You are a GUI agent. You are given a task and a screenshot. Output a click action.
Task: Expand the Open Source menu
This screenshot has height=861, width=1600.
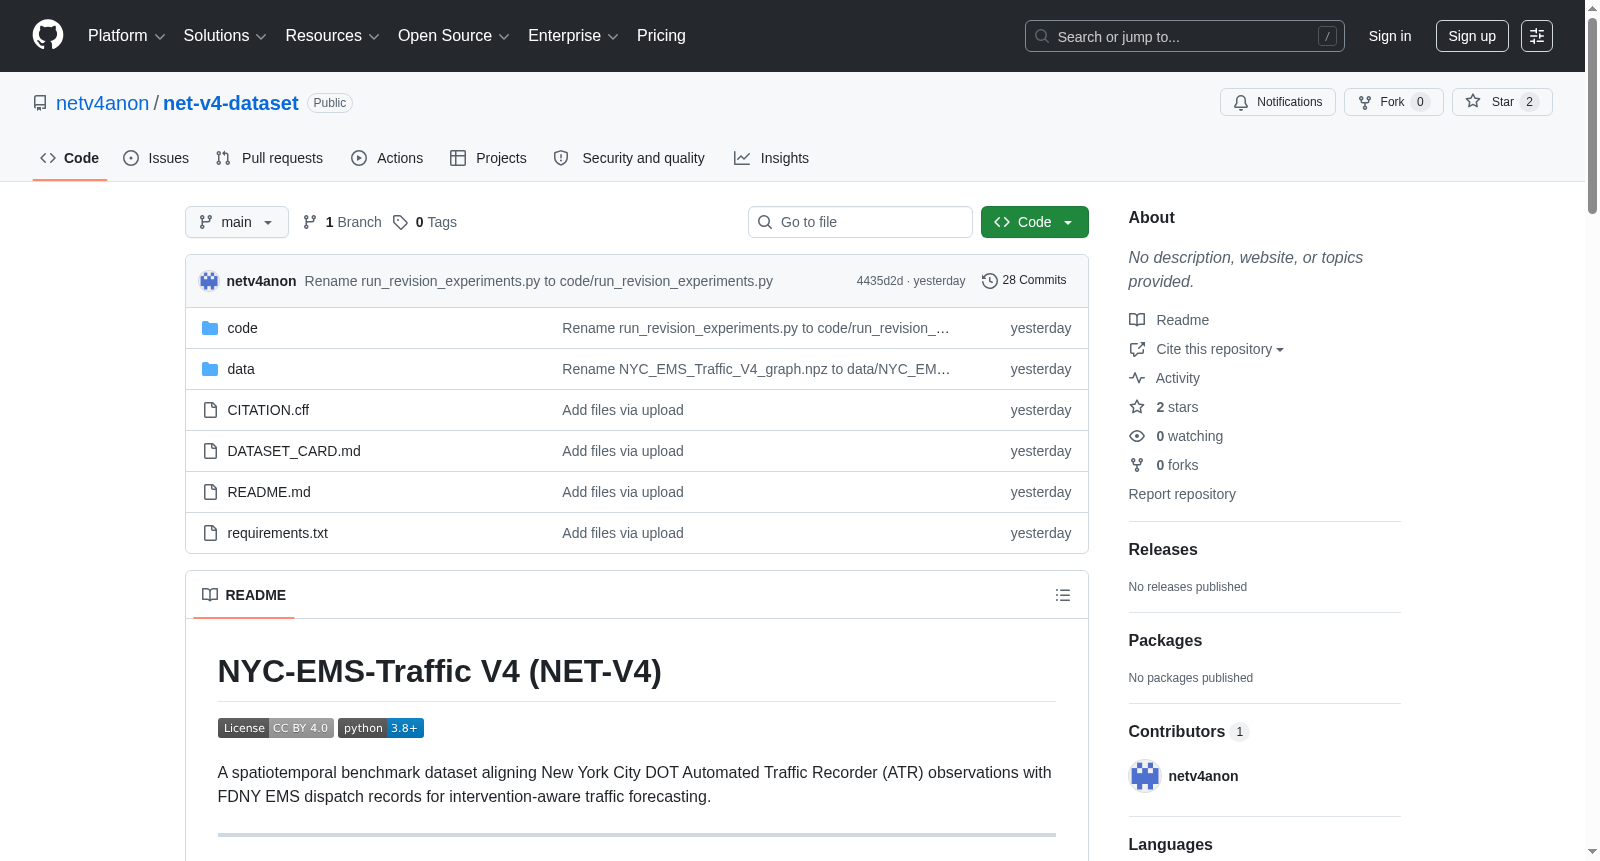pyautogui.click(x=454, y=36)
